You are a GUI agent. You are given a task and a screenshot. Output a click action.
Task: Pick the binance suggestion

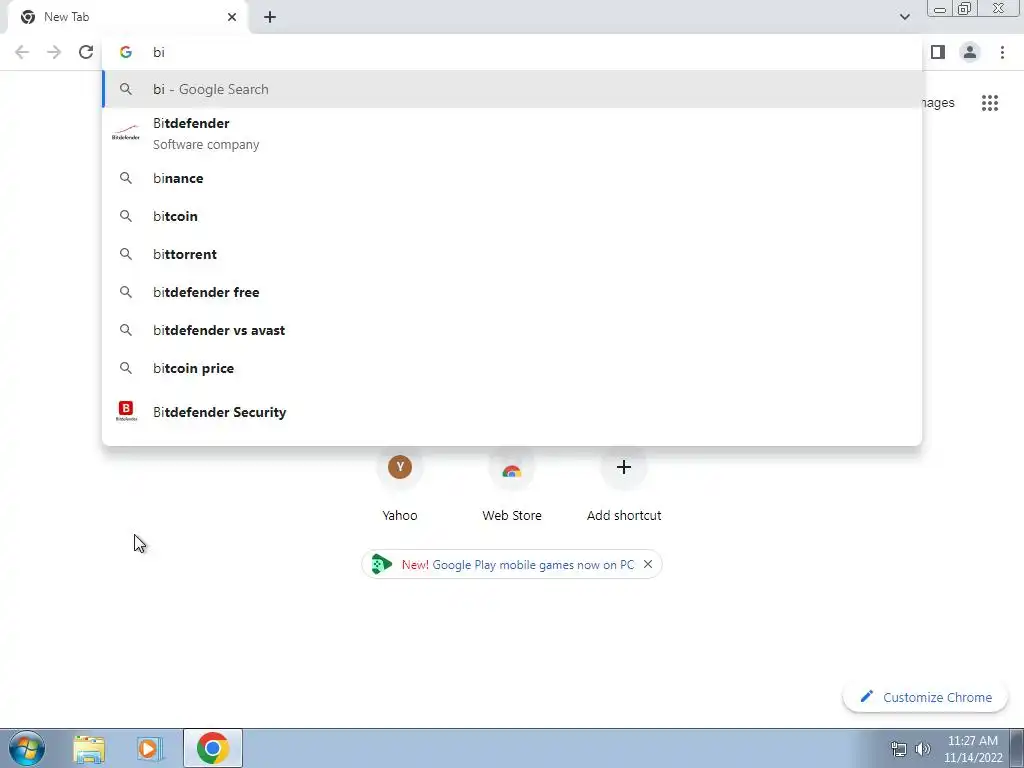pyautogui.click(x=512, y=178)
